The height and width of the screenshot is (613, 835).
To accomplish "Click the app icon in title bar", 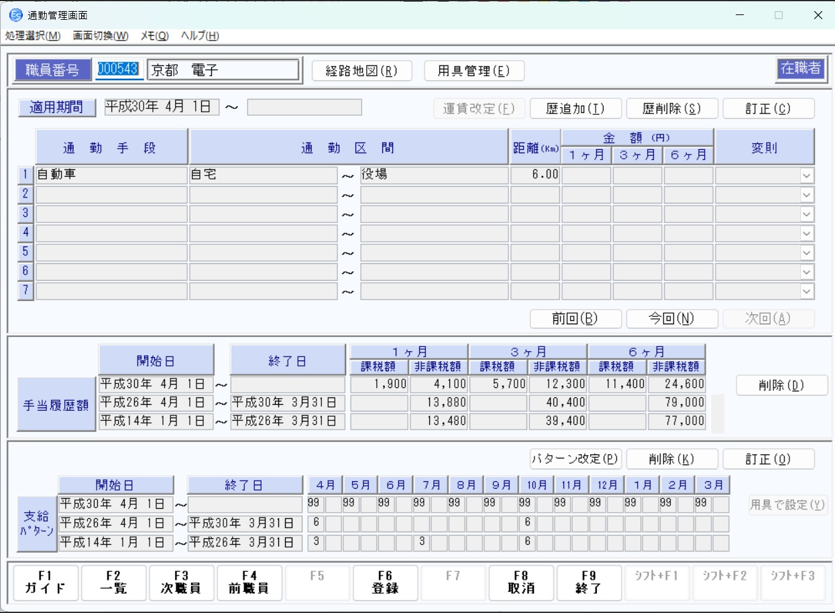I will (15, 15).
